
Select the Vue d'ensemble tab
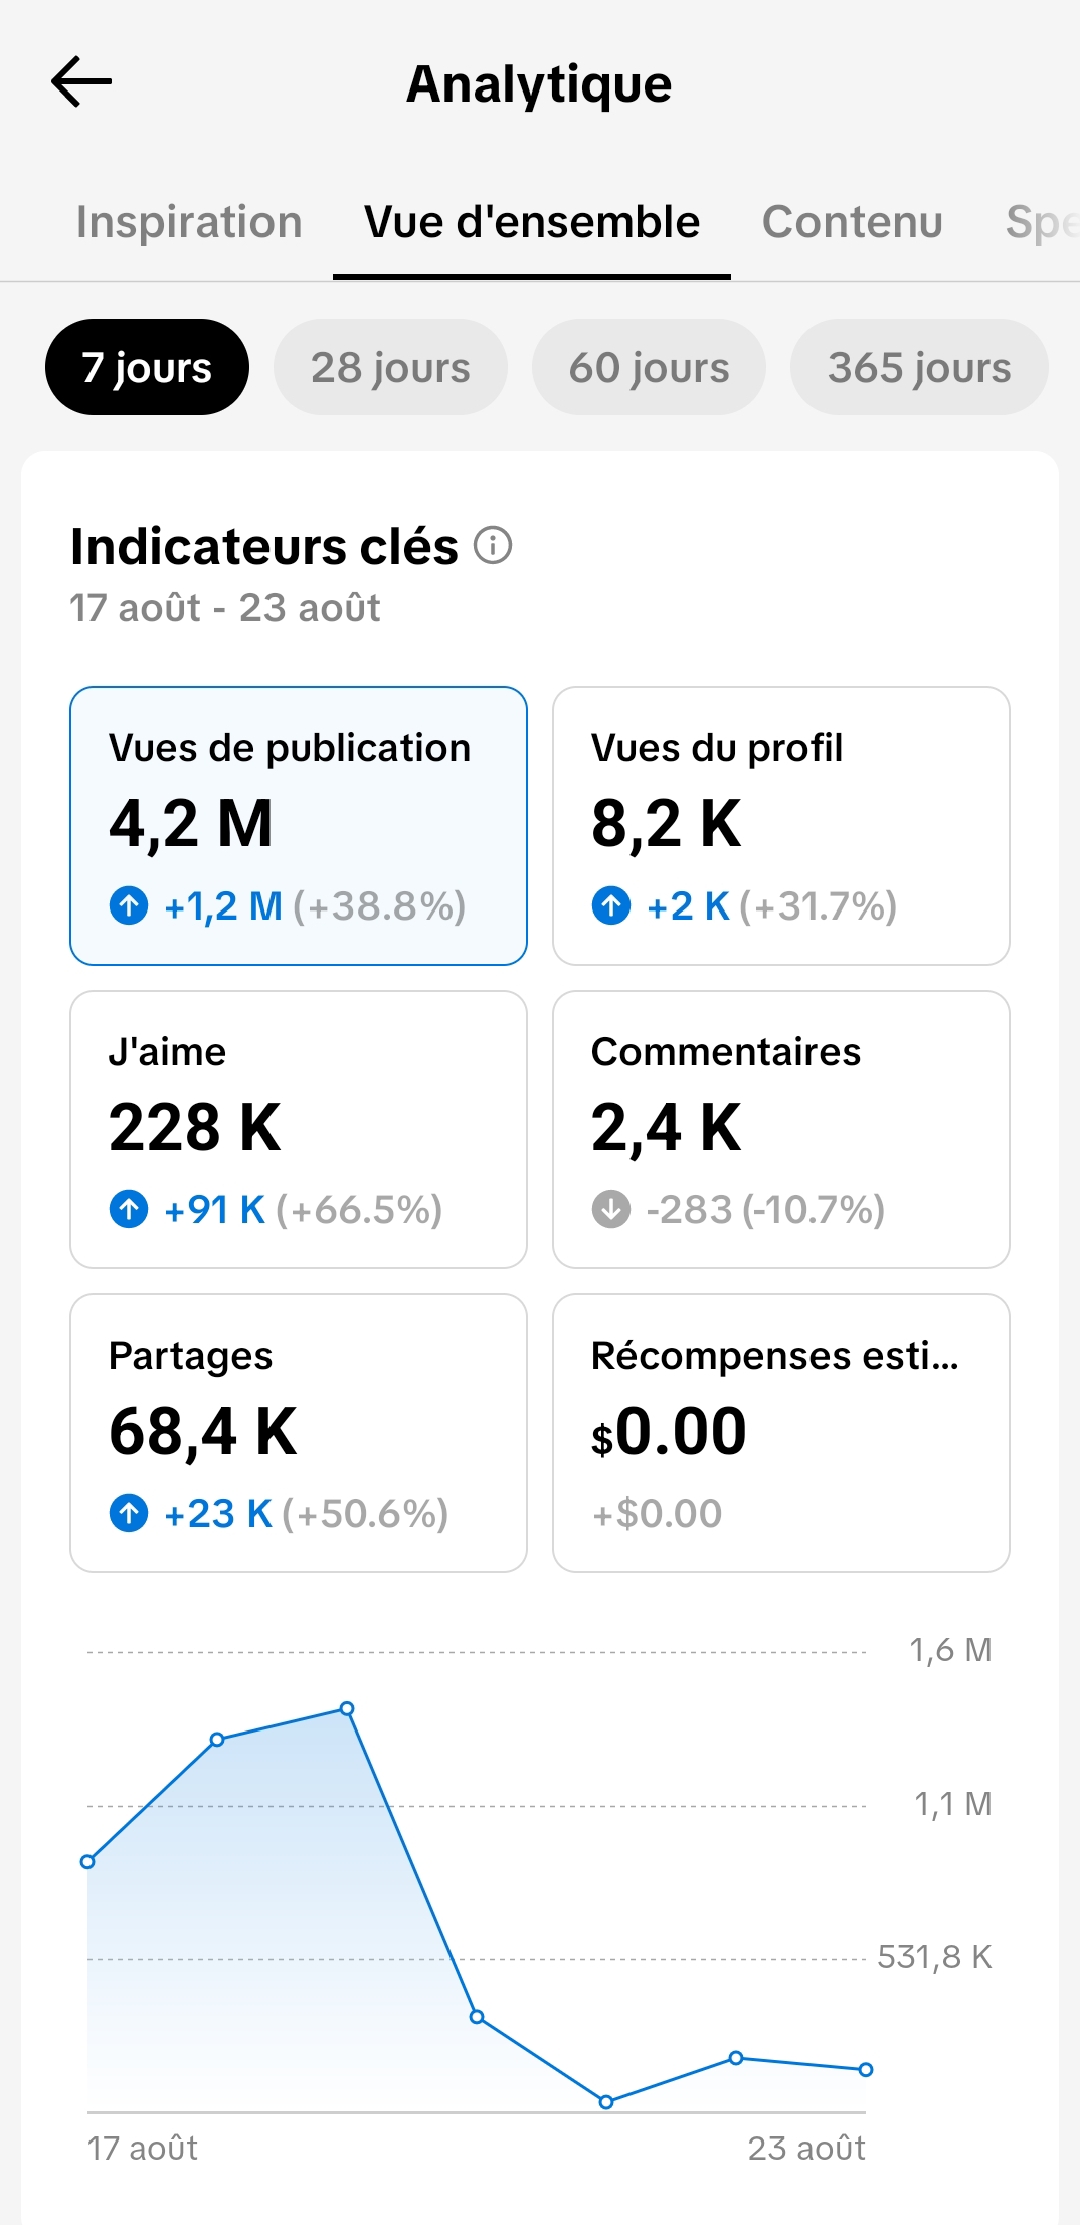click(532, 222)
